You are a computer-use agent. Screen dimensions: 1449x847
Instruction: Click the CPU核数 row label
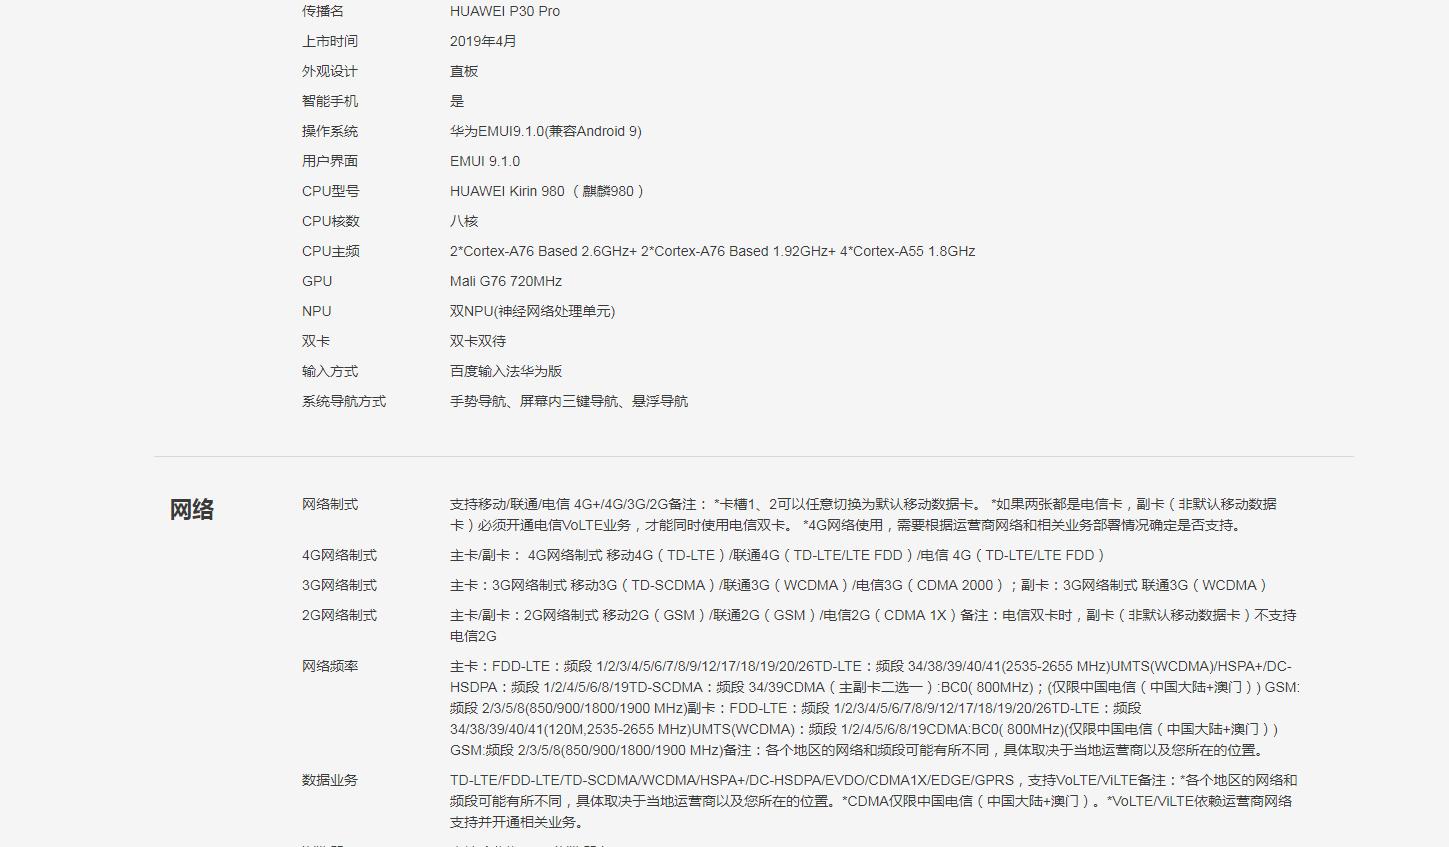pos(330,221)
